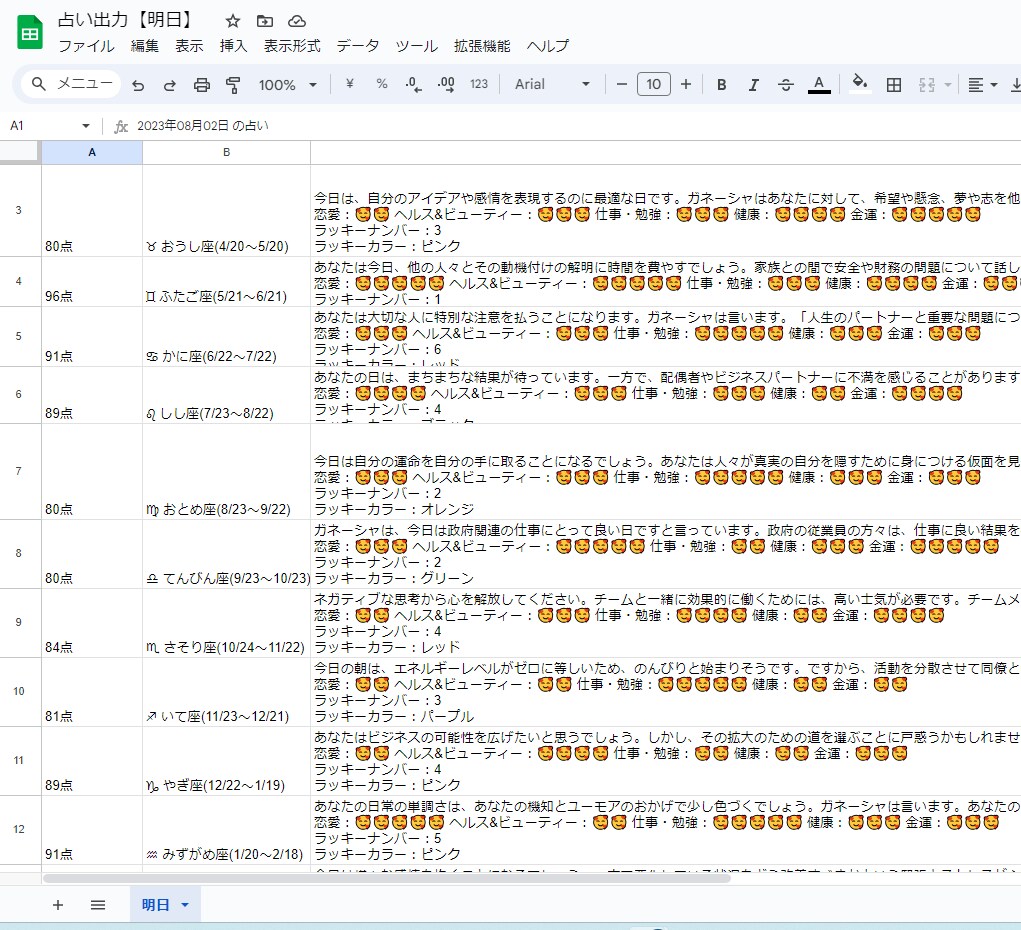The height and width of the screenshot is (930, 1021).
Task: Activate the paint format tool
Action: coord(233,85)
